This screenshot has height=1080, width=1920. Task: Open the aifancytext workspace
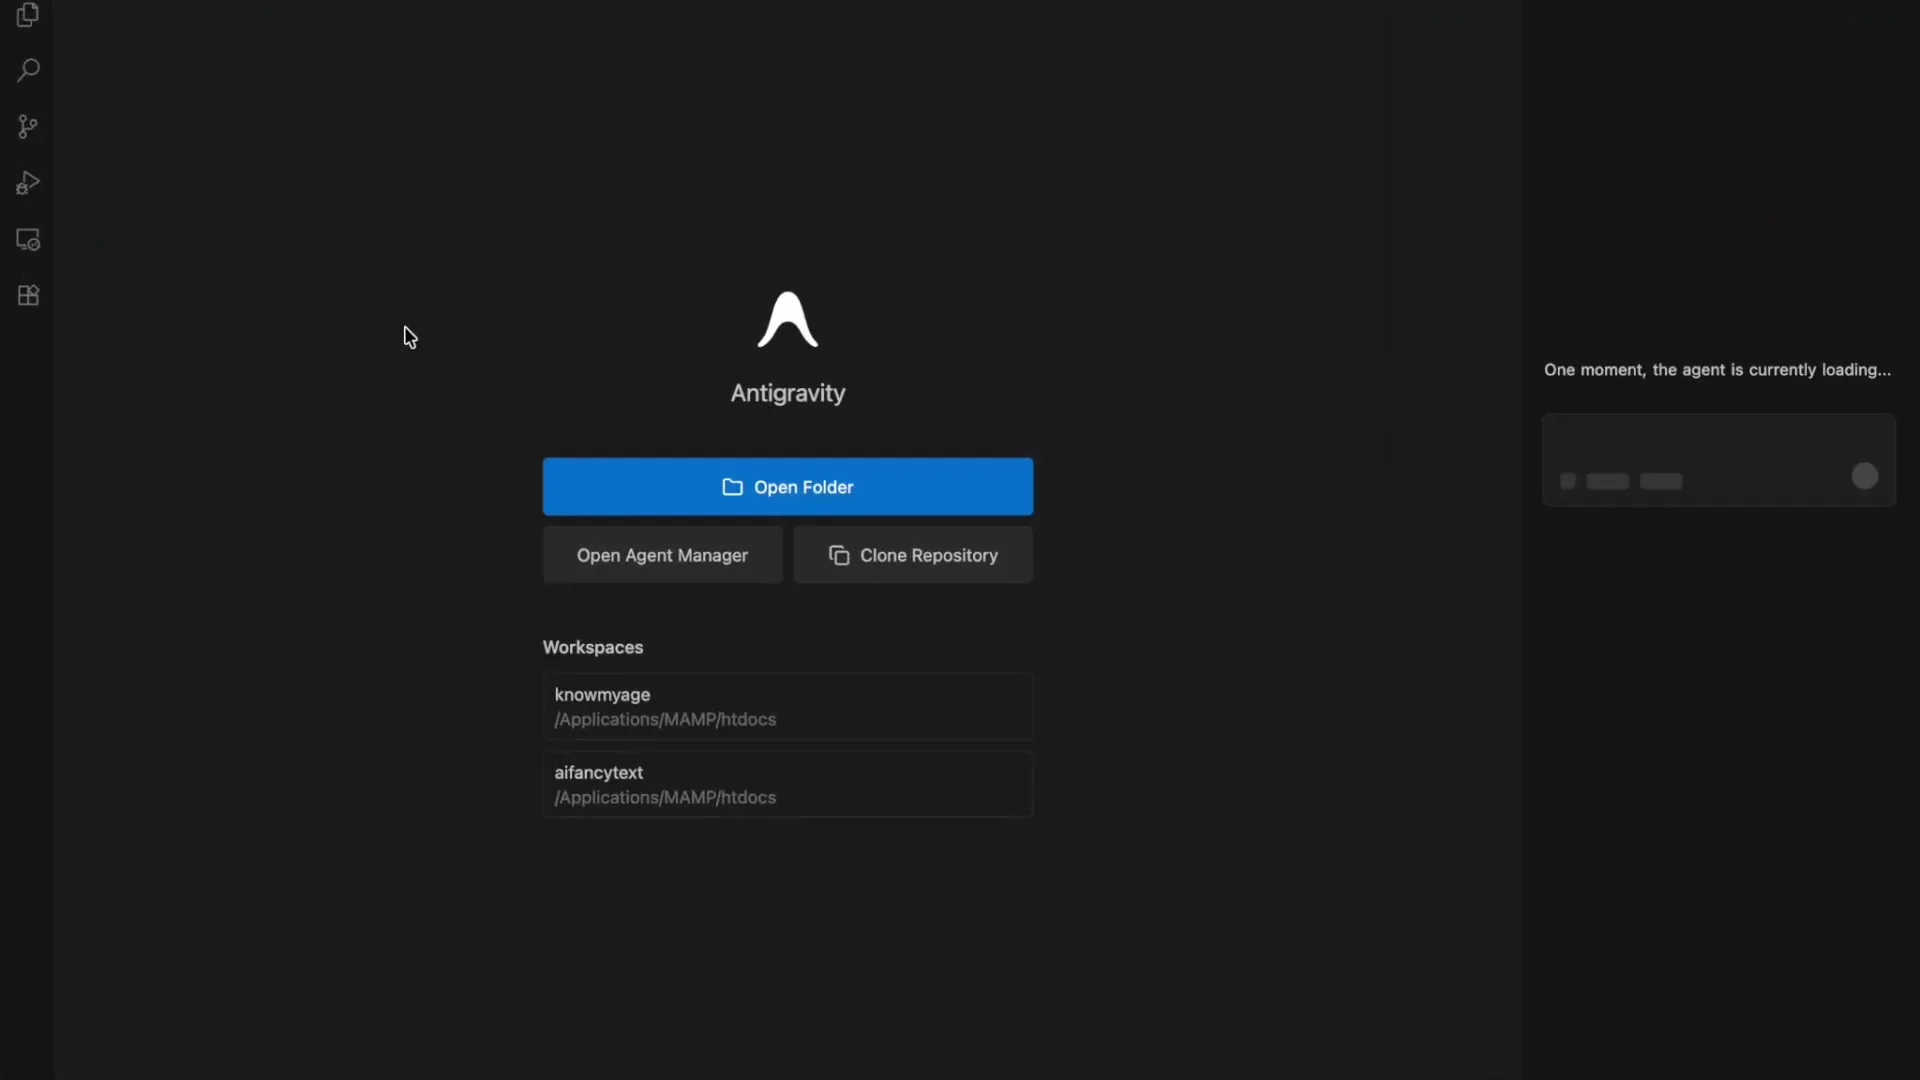point(787,784)
